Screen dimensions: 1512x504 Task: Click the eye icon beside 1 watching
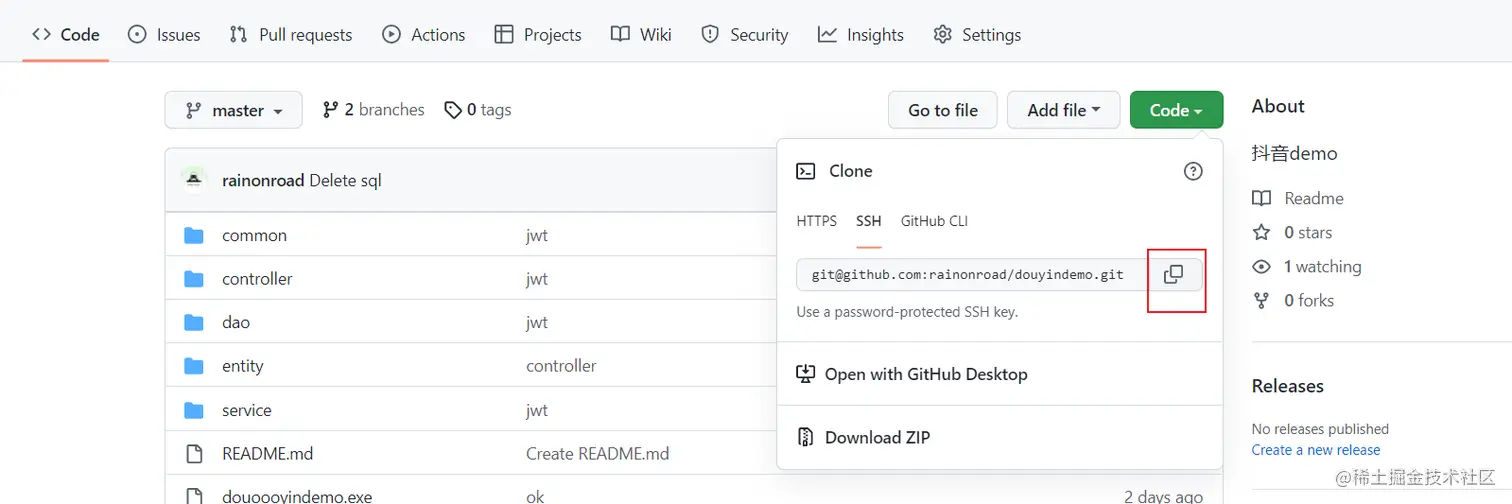(x=1262, y=267)
